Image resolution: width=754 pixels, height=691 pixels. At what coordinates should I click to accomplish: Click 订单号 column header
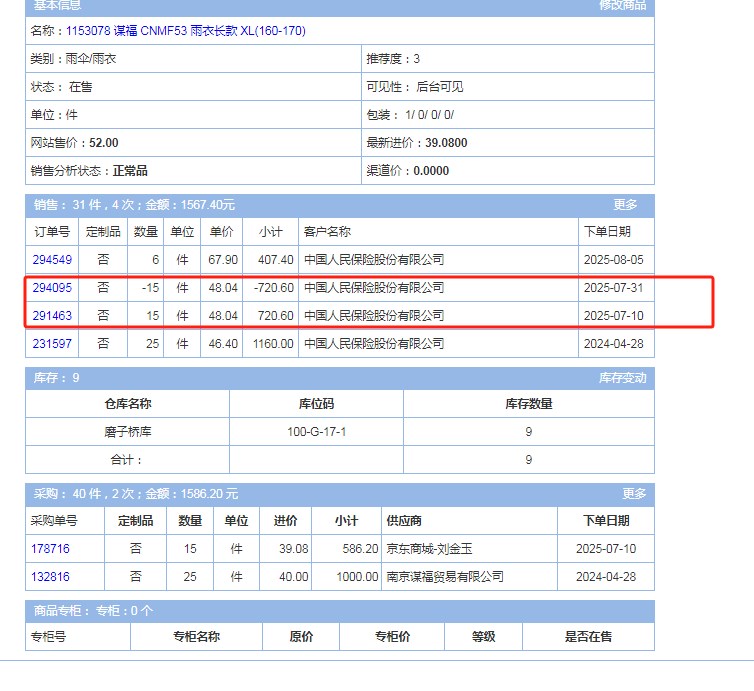(x=52, y=232)
